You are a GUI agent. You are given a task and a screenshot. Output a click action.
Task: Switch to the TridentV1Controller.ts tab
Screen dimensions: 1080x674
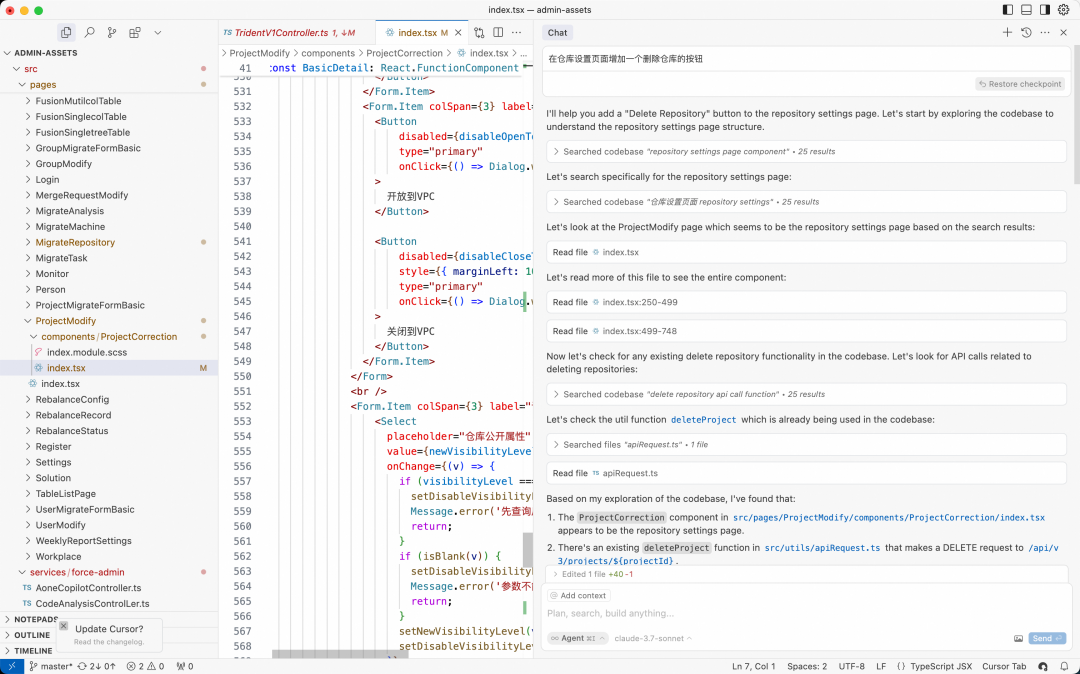click(x=283, y=33)
